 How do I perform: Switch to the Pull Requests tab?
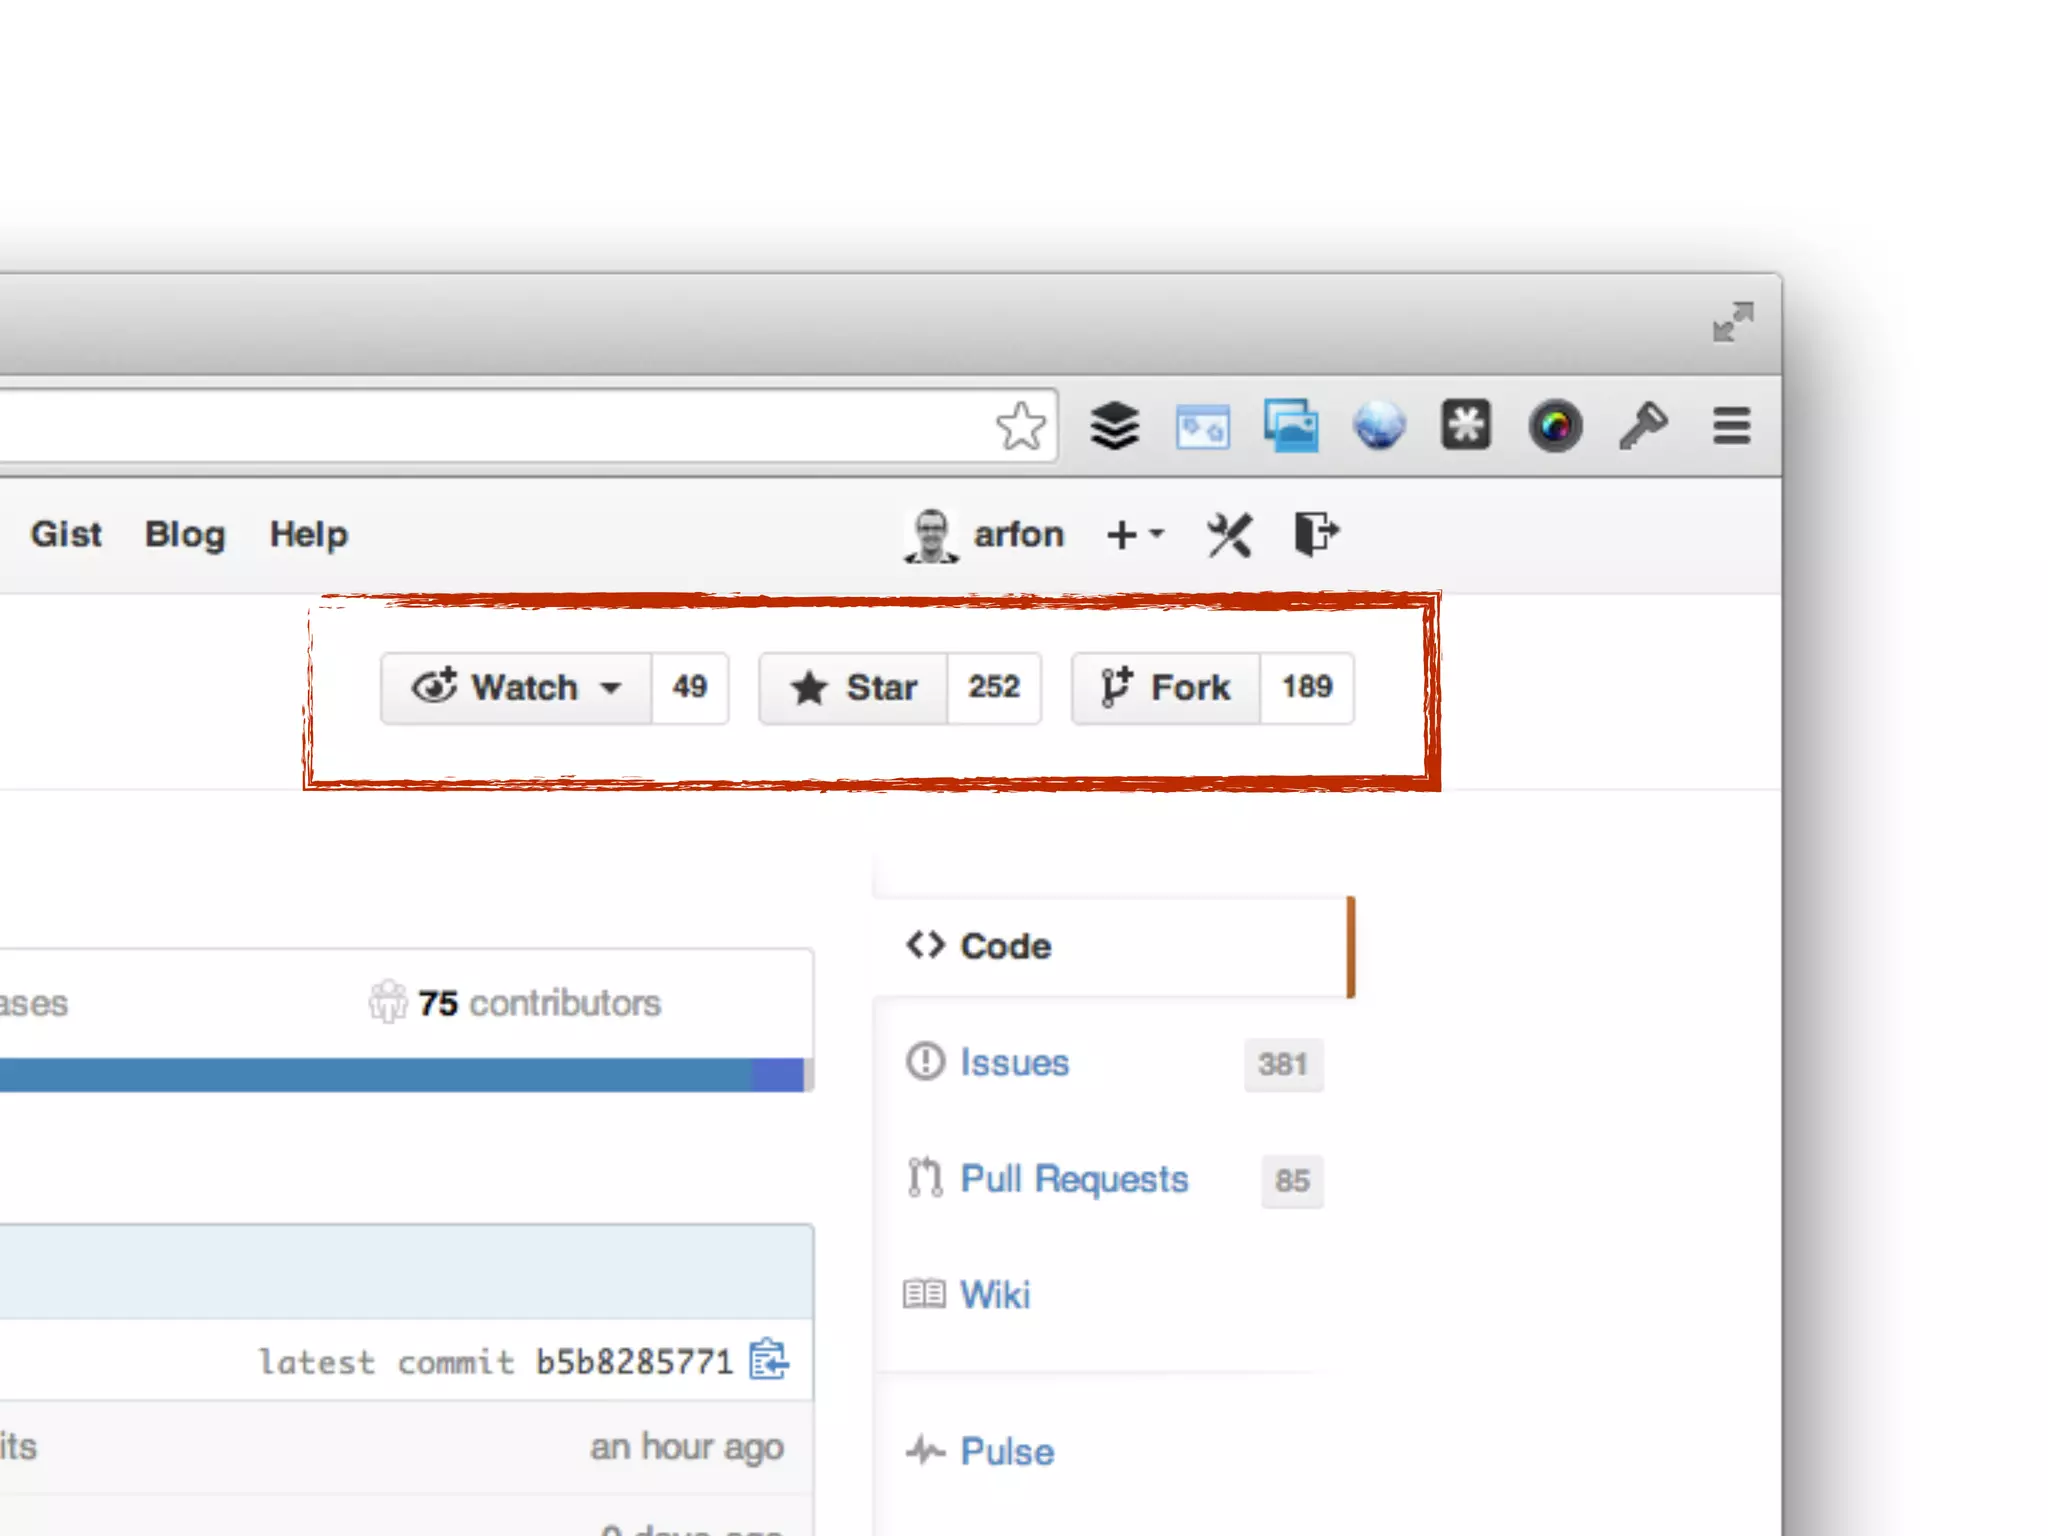pos(1073,1179)
